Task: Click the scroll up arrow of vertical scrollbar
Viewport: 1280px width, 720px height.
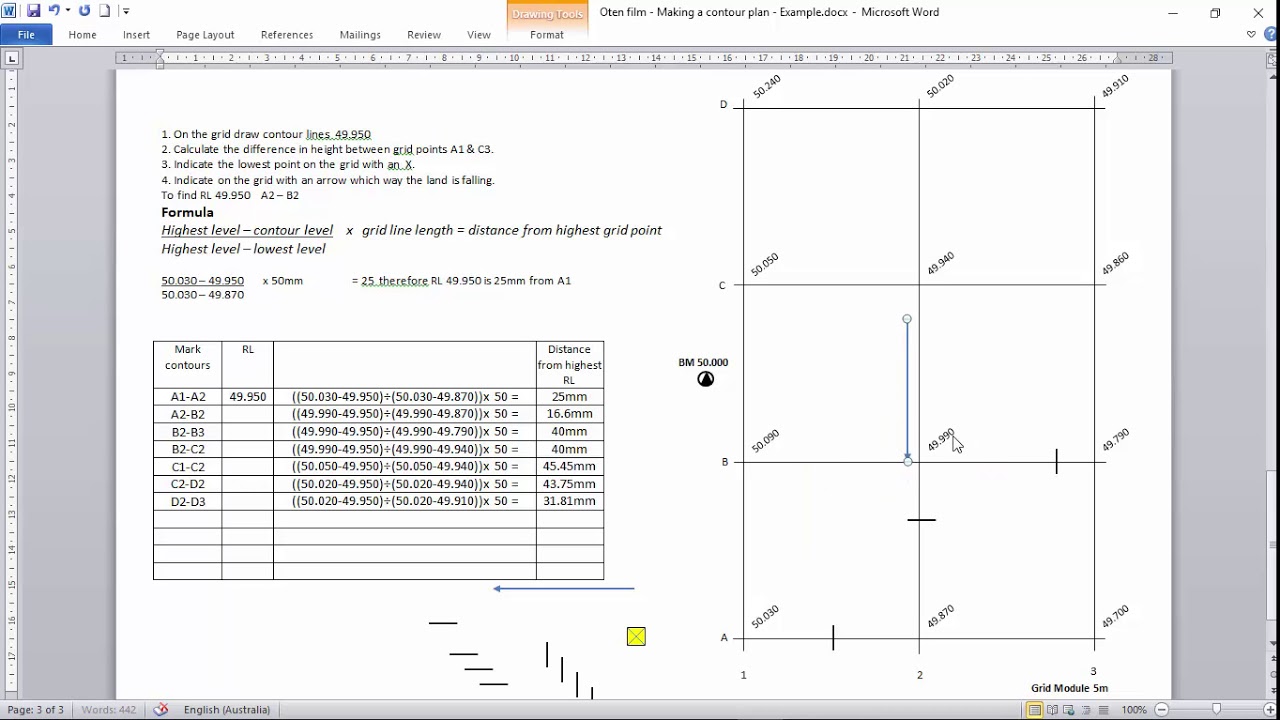Action: pos(1273,75)
